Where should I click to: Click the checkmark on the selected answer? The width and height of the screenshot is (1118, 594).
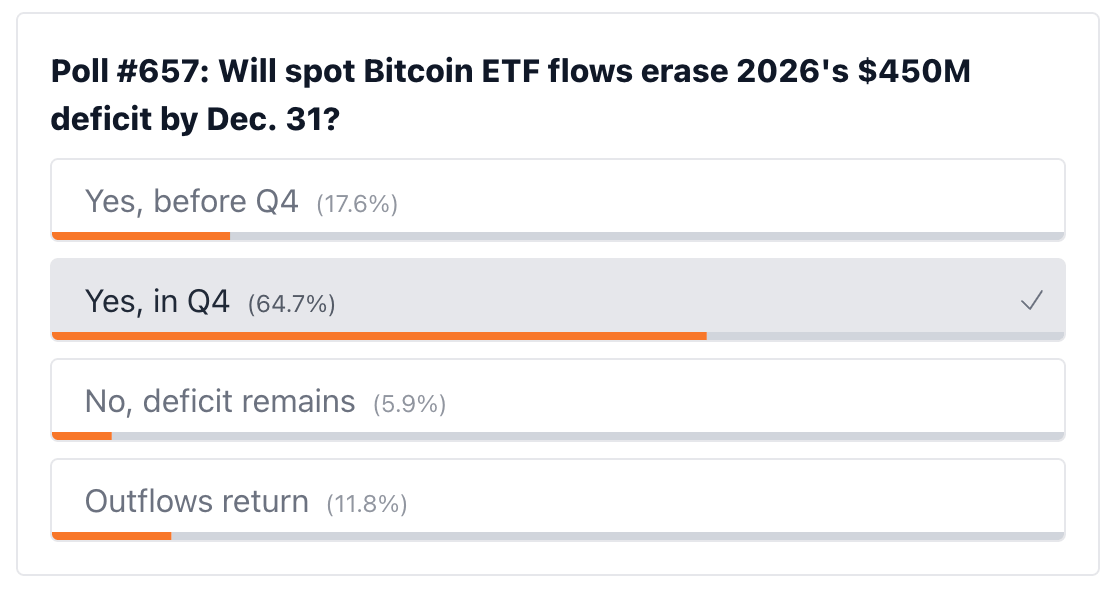(x=1032, y=301)
